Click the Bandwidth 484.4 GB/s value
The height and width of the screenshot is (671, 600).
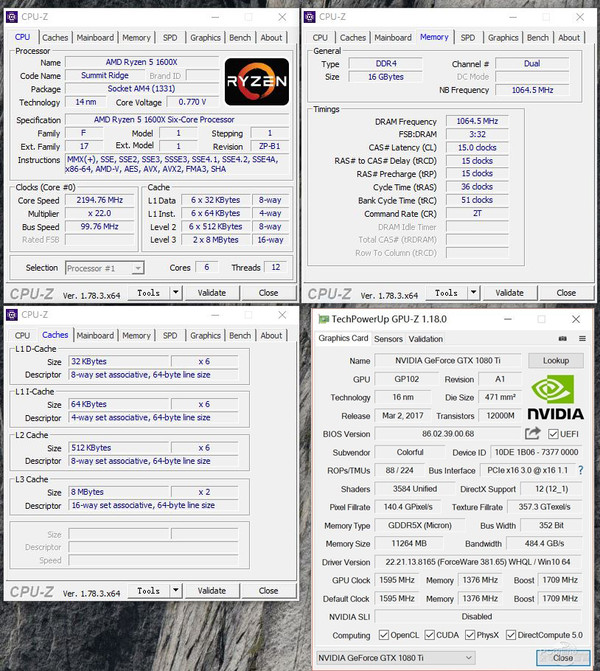(544, 543)
